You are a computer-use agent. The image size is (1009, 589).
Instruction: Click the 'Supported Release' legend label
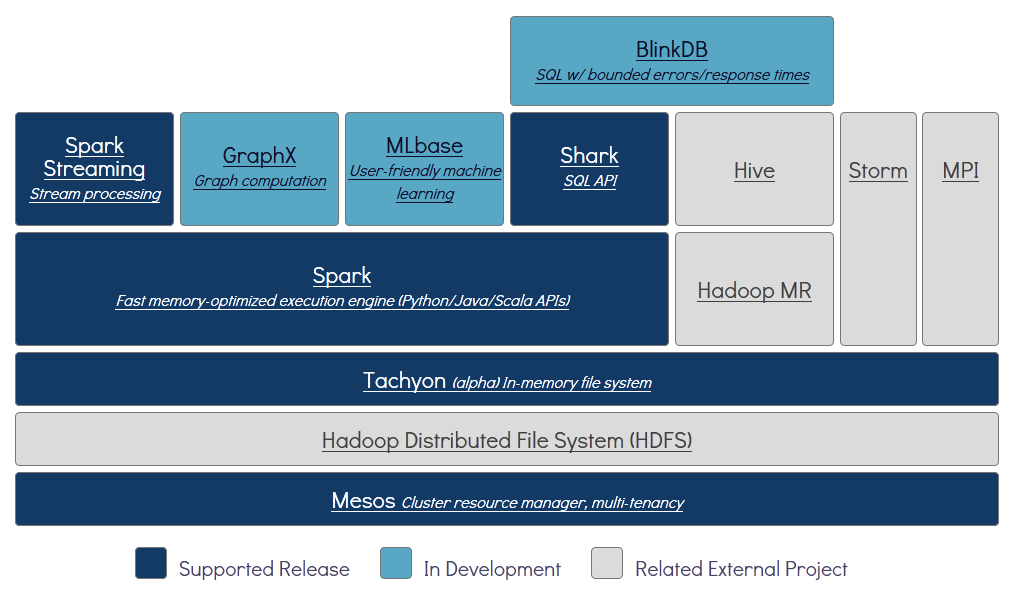click(x=264, y=569)
